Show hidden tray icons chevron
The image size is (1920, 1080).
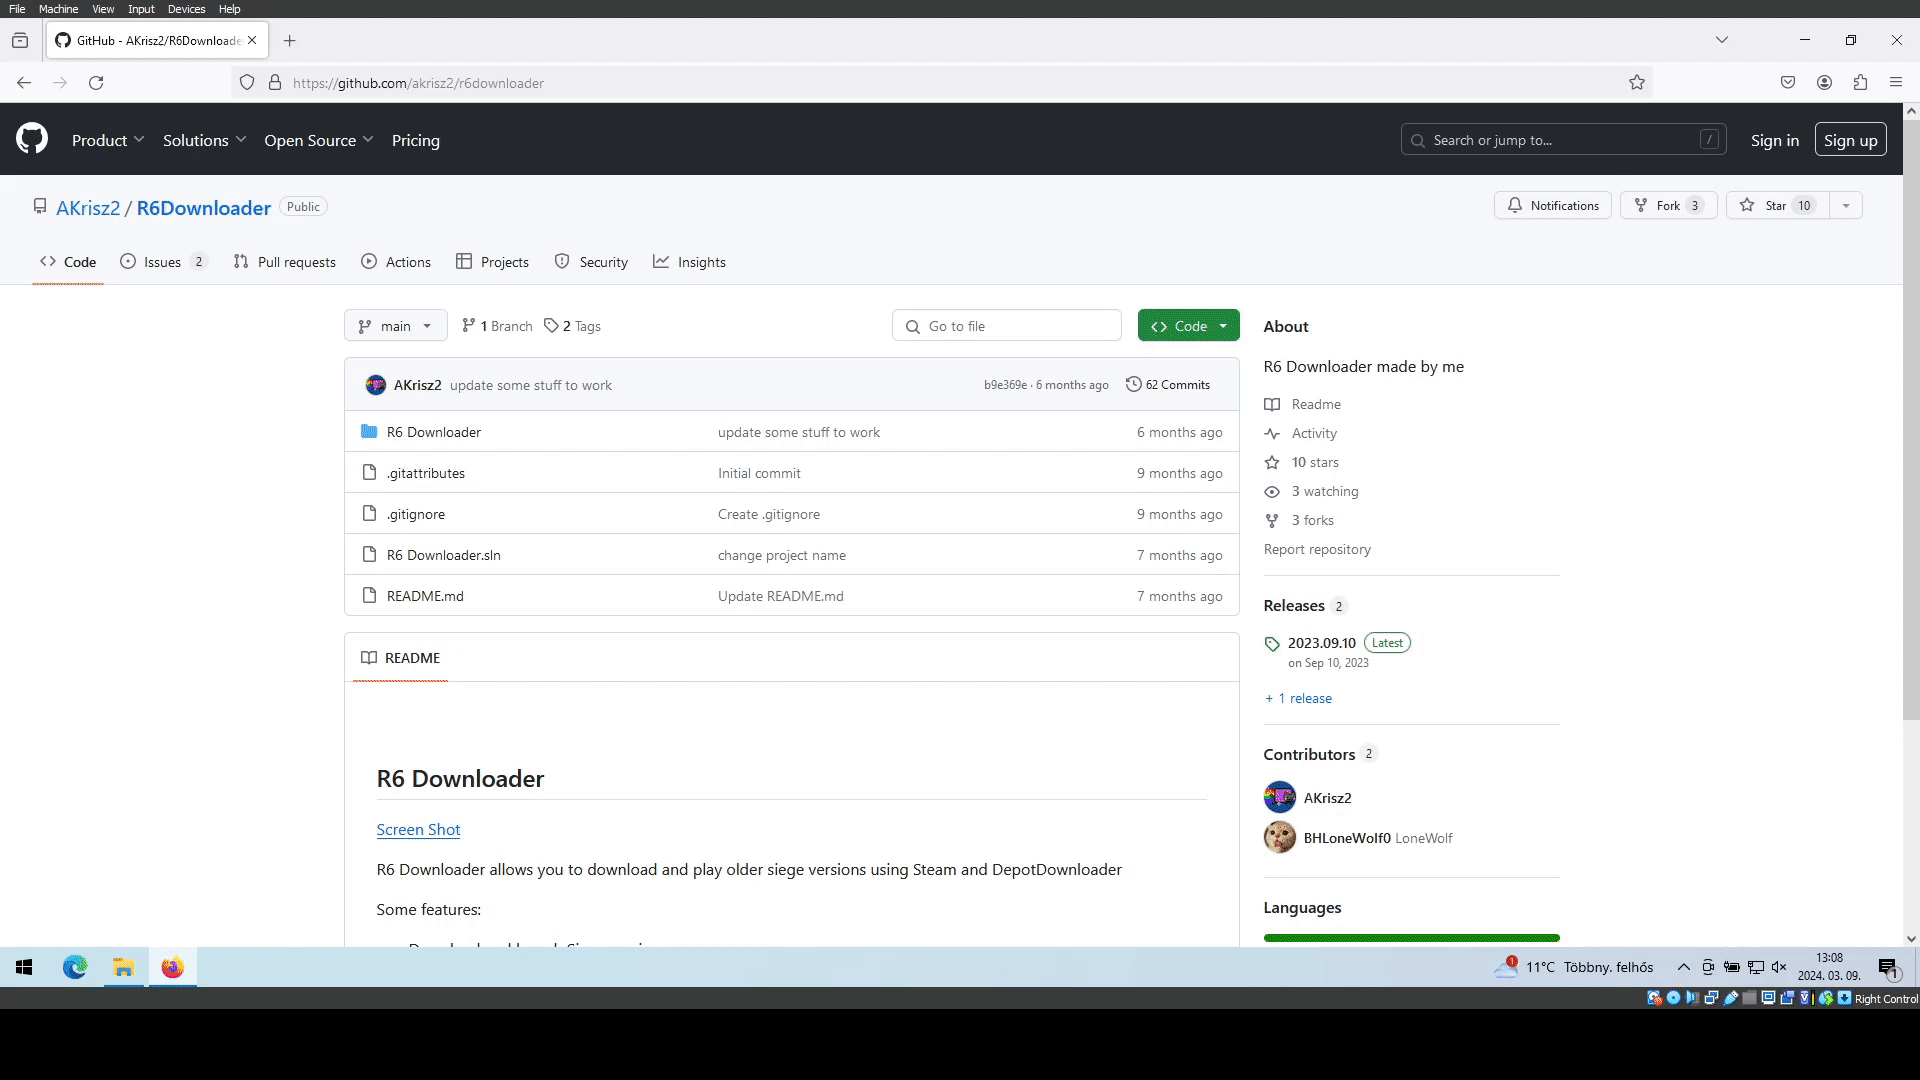pos(1684,967)
